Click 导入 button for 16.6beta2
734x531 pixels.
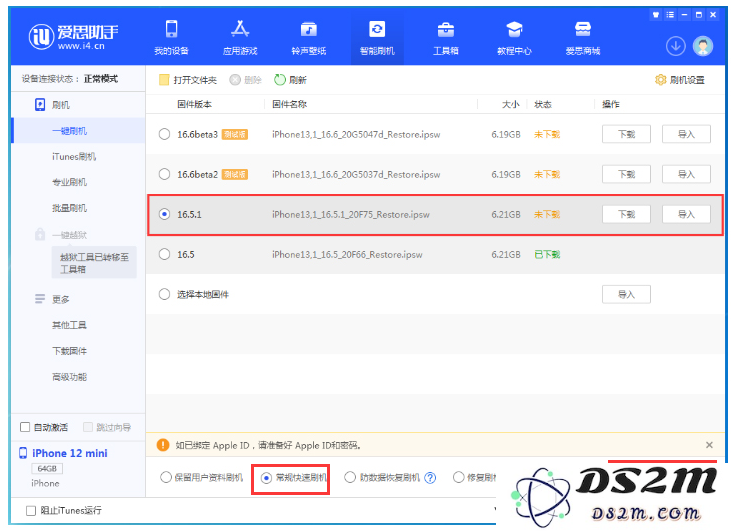click(686, 174)
